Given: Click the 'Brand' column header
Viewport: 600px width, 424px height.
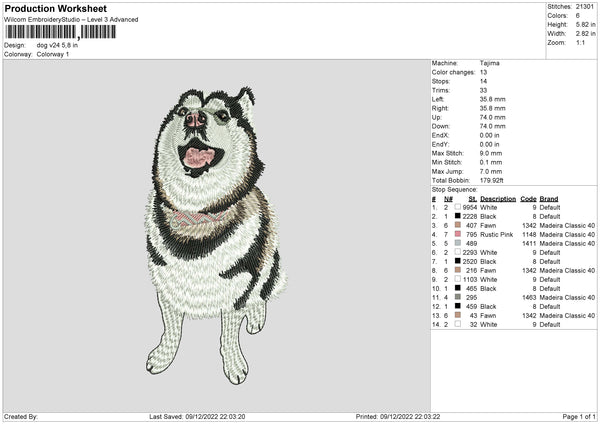Looking at the screenshot, I should 549,199.
